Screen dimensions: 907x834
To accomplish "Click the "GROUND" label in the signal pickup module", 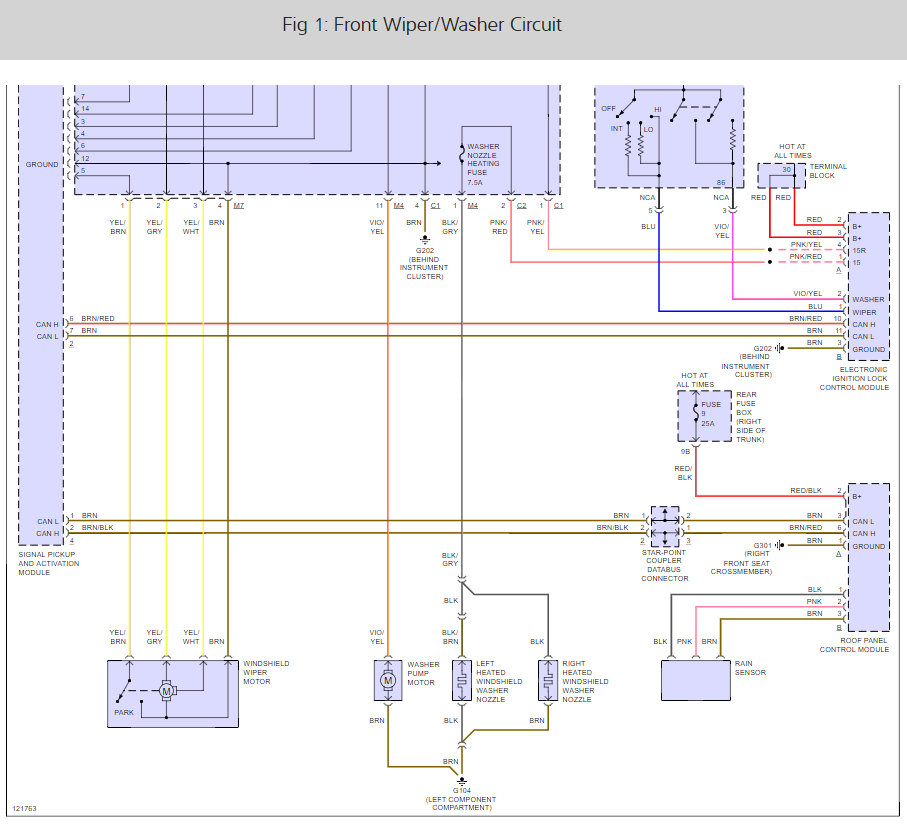I will 42,165.
